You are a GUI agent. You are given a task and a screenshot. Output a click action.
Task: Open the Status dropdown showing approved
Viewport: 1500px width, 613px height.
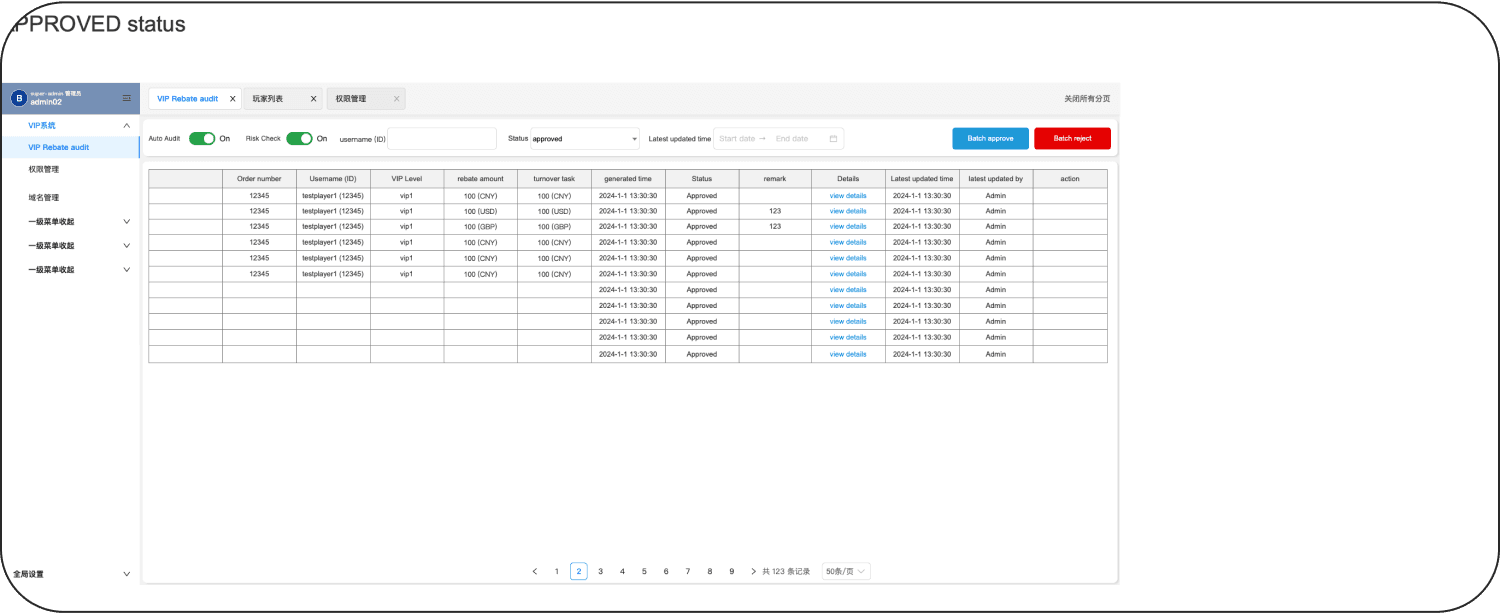(585, 139)
